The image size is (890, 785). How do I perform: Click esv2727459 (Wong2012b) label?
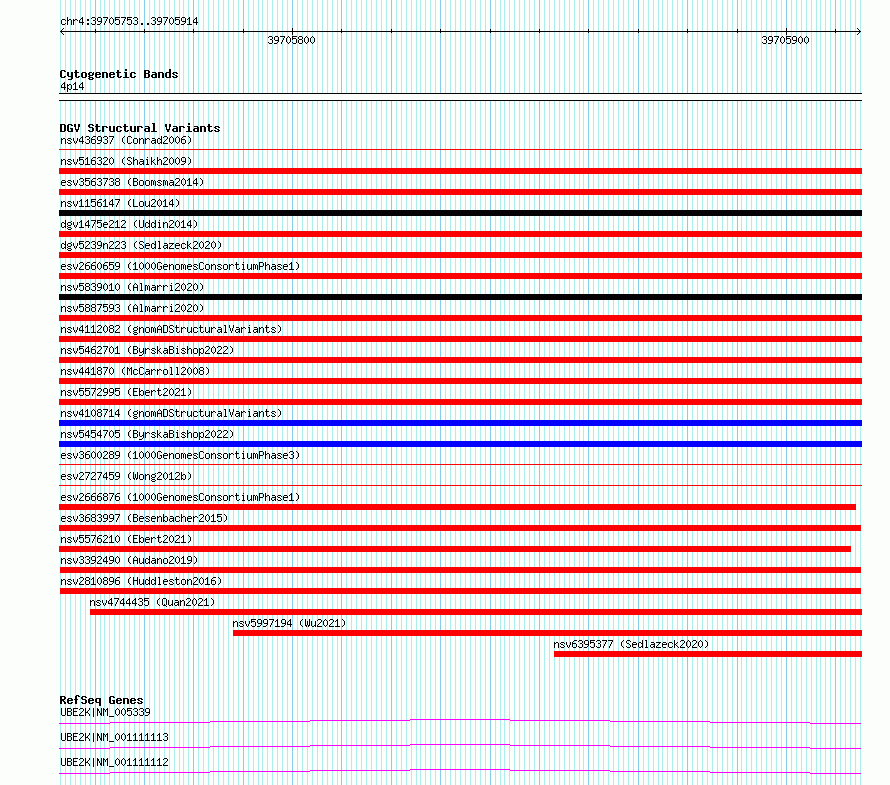coord(126,476)
